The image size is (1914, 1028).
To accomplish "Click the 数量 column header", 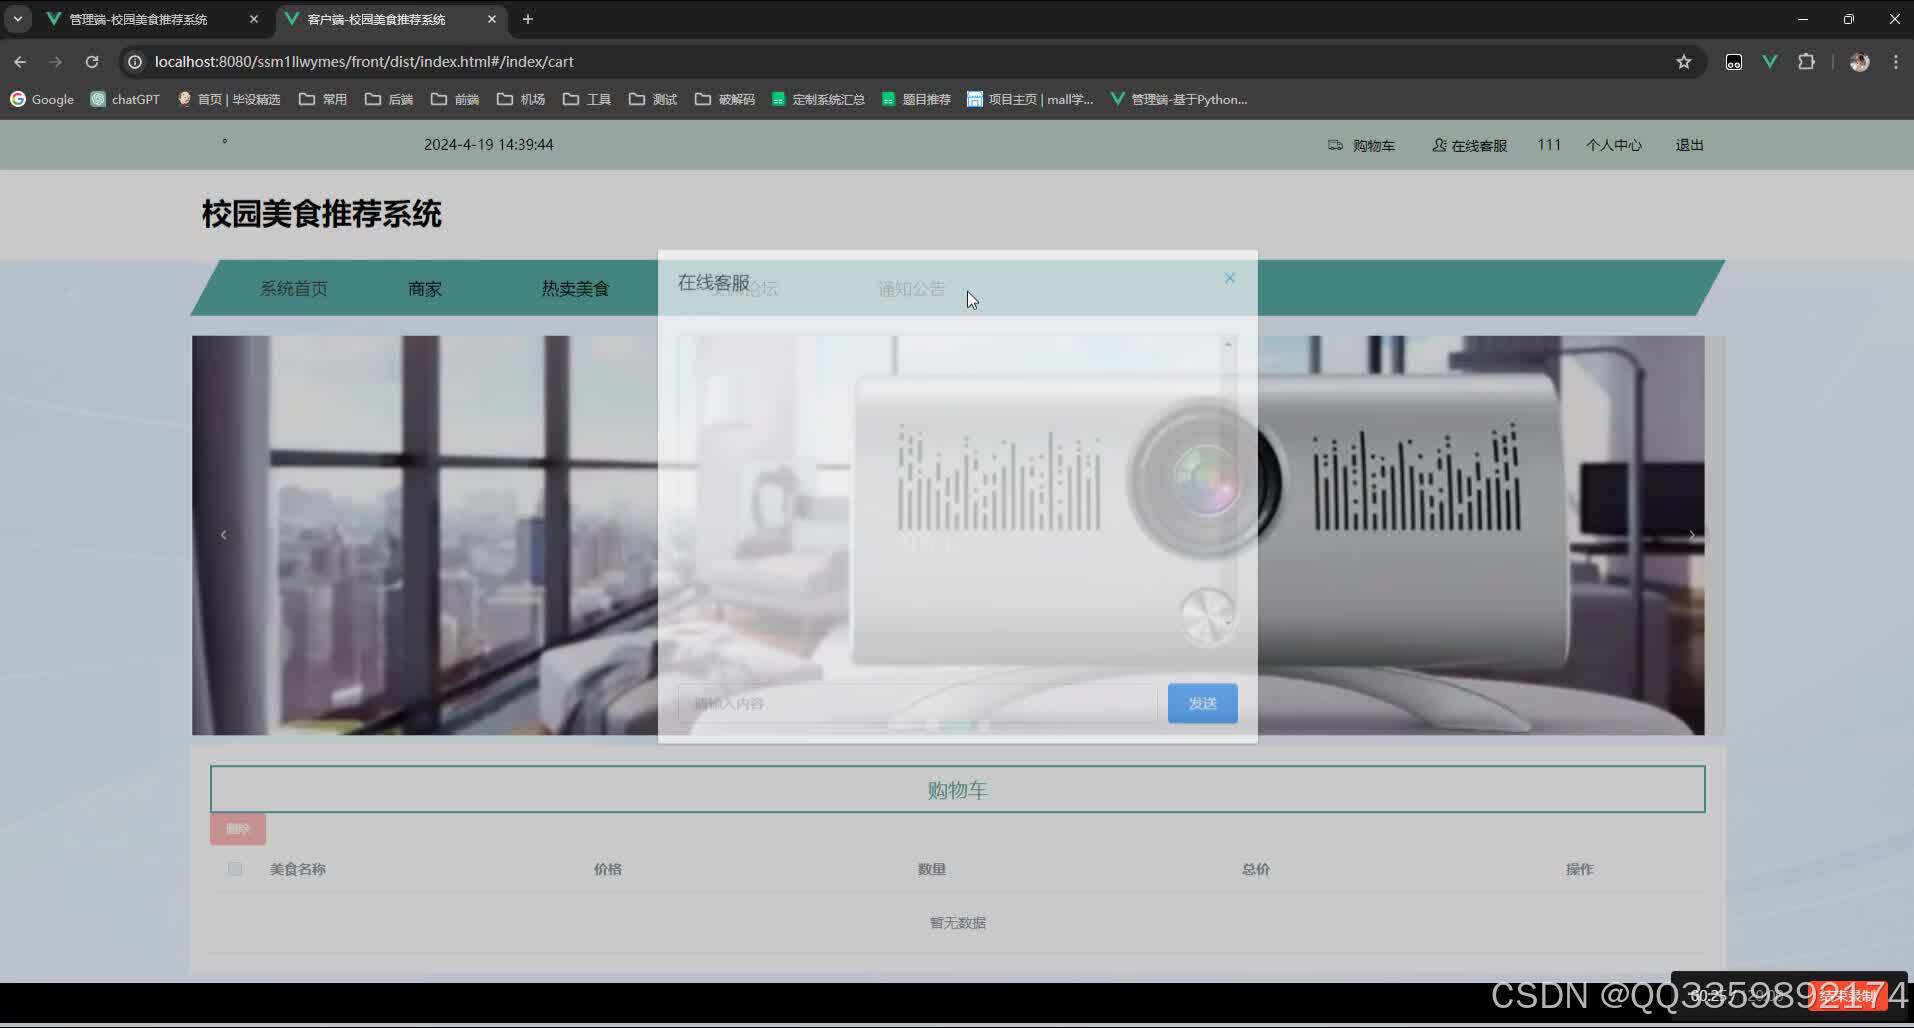I will pyautogui.click(x=932, y=869).
